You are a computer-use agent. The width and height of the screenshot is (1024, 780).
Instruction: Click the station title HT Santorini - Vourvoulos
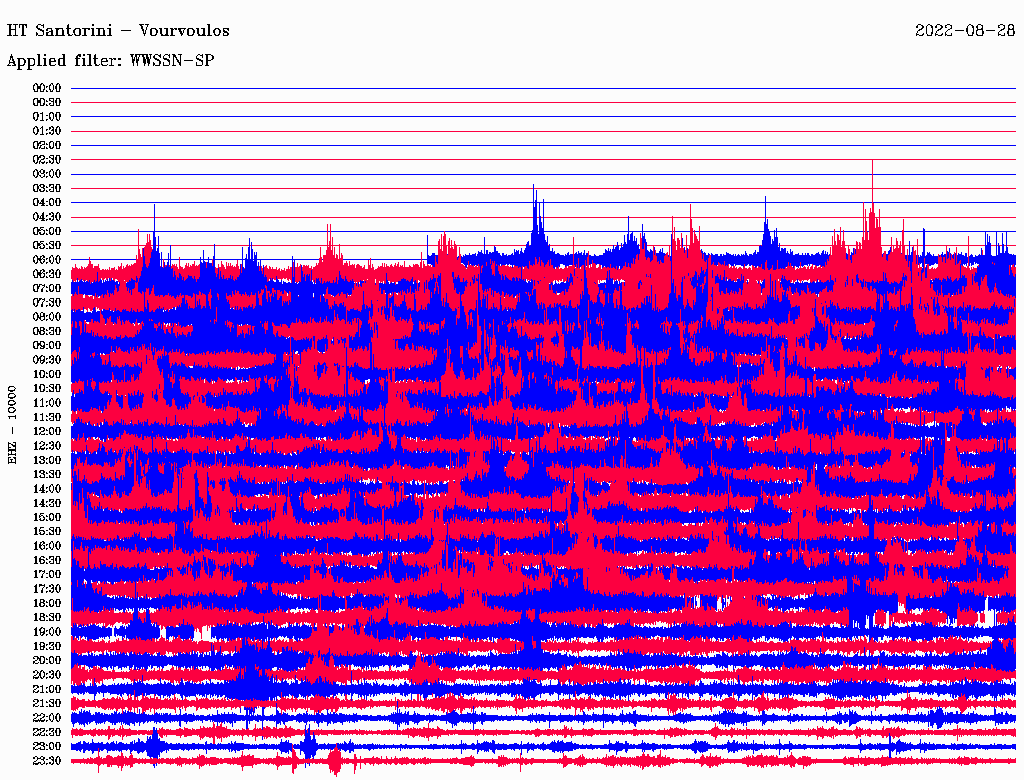(x=118, y=31)
